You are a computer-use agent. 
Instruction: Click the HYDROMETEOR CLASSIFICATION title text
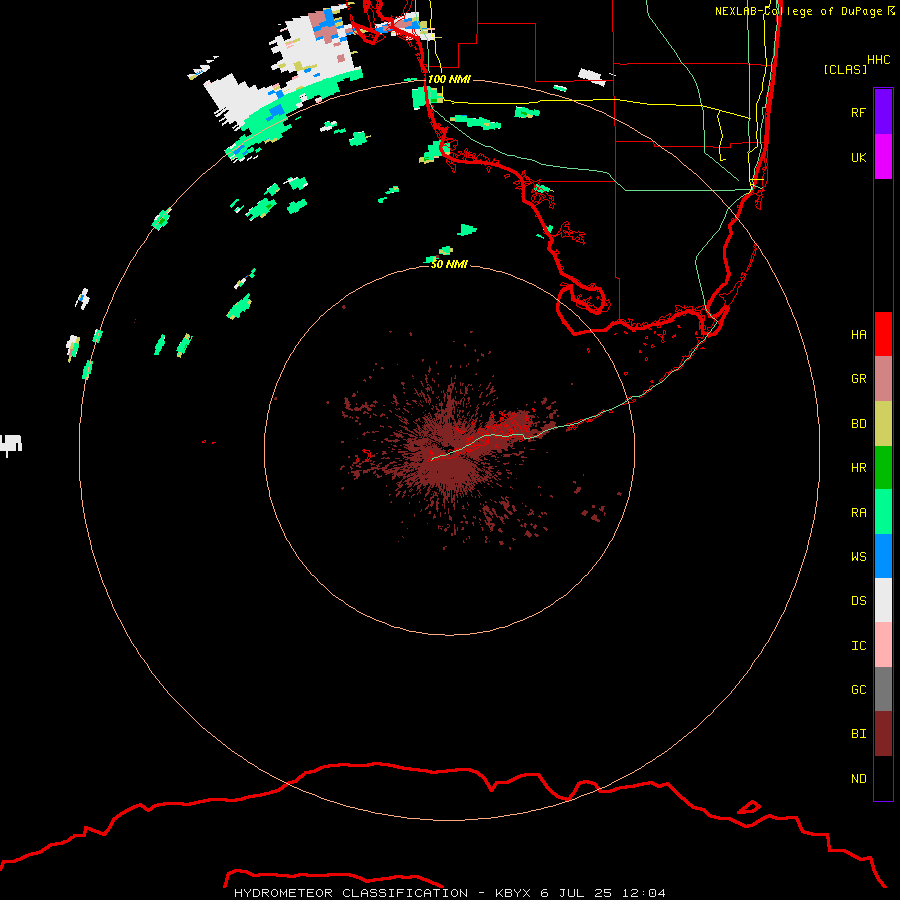[x=351, y=893]
